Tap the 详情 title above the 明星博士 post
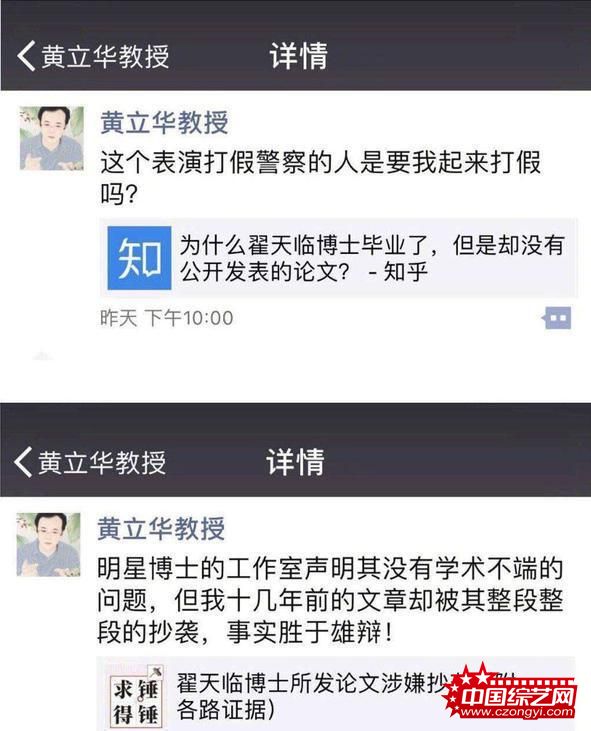 pyautogui.click(x=295, y=462)
